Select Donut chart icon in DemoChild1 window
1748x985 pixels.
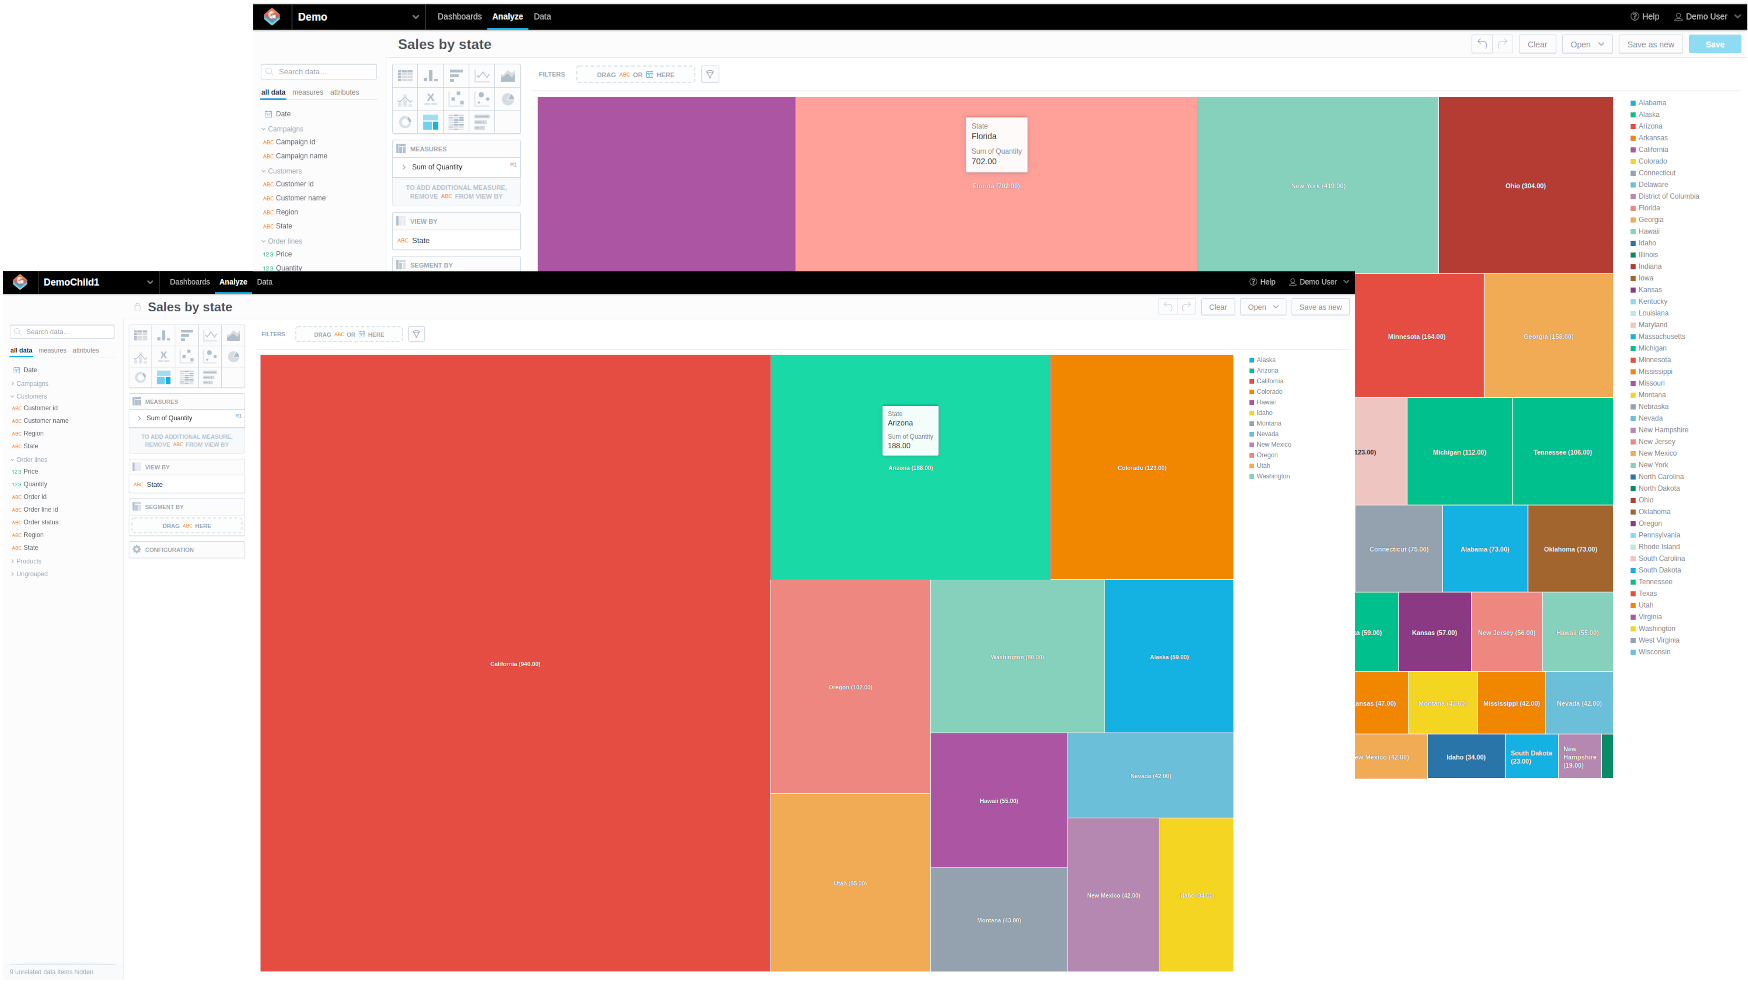[x=141, y=377]
